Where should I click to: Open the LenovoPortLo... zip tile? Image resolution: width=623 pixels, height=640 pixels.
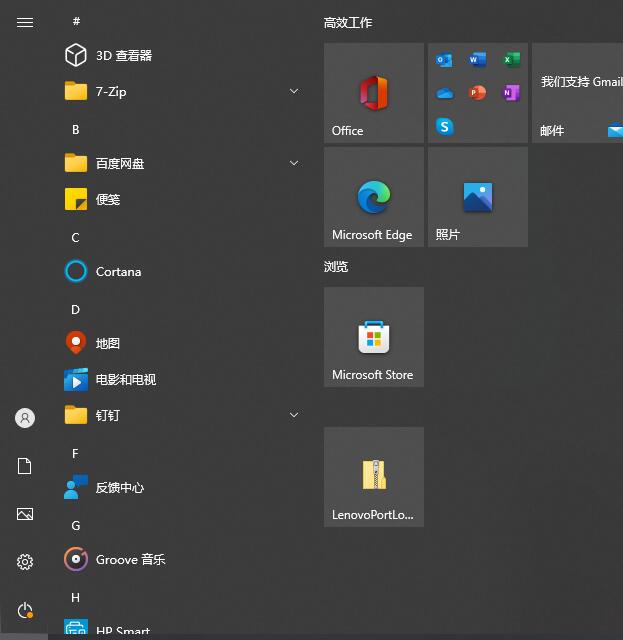tap(373, 477)
